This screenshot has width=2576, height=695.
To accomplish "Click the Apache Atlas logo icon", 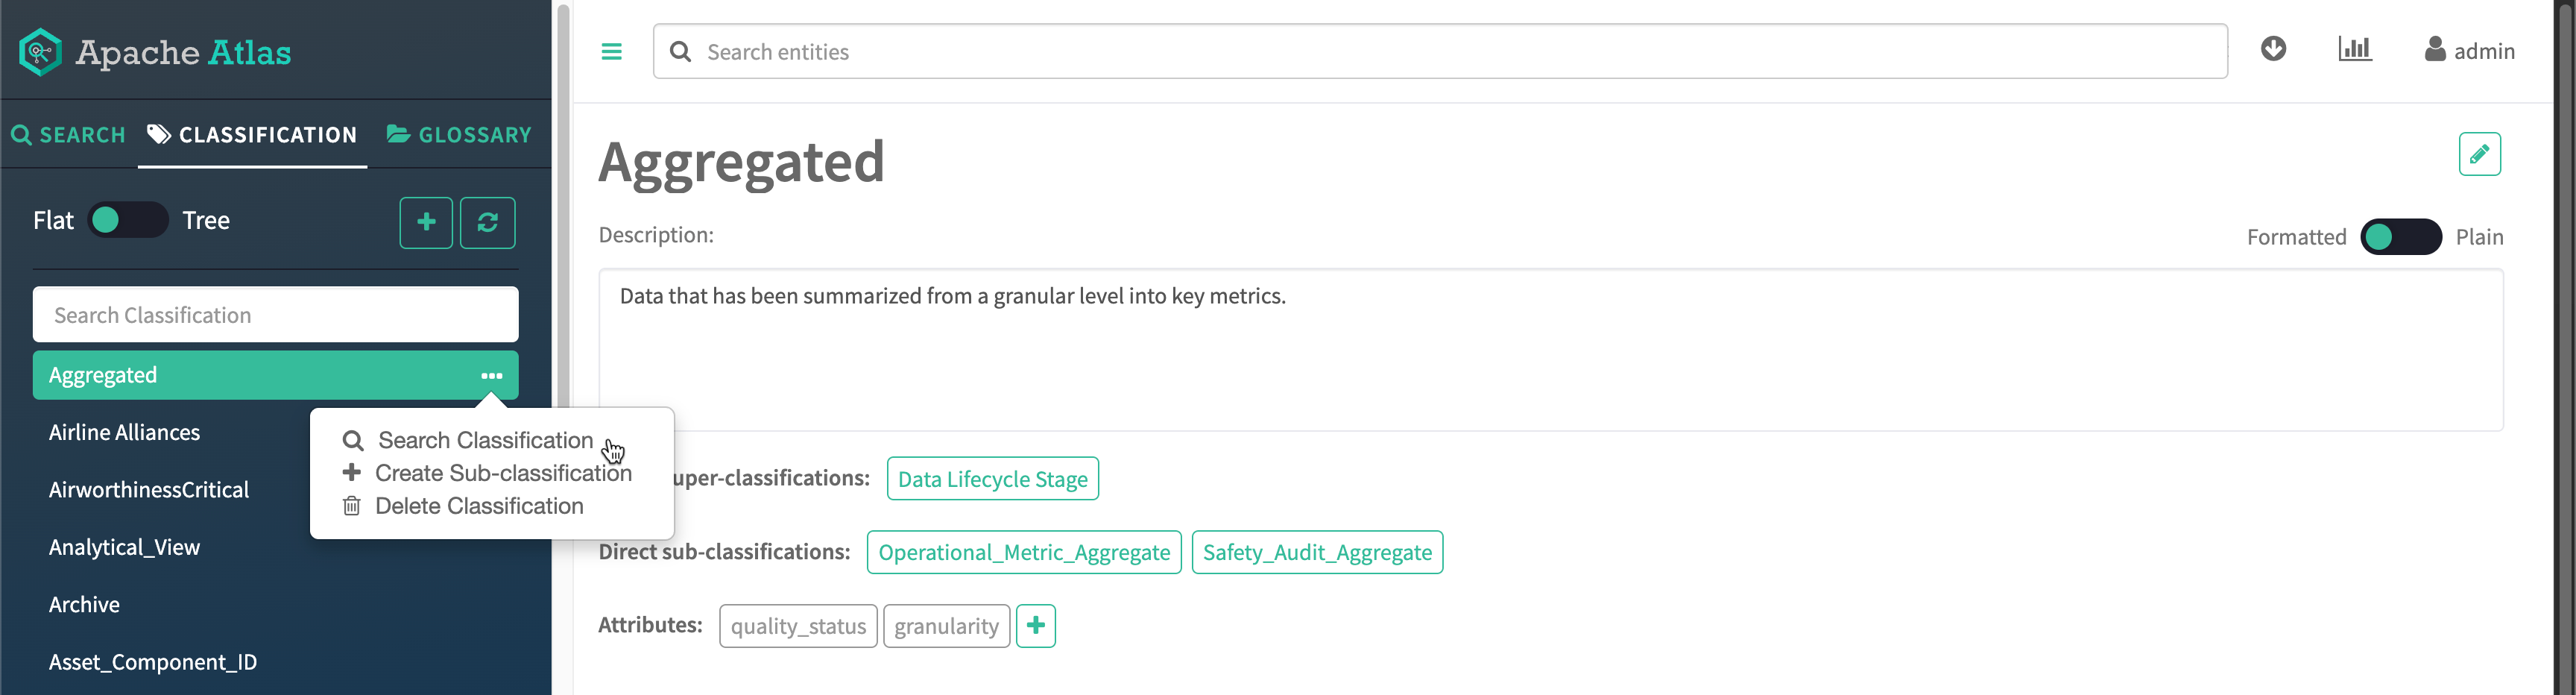I will coord(40,52).
